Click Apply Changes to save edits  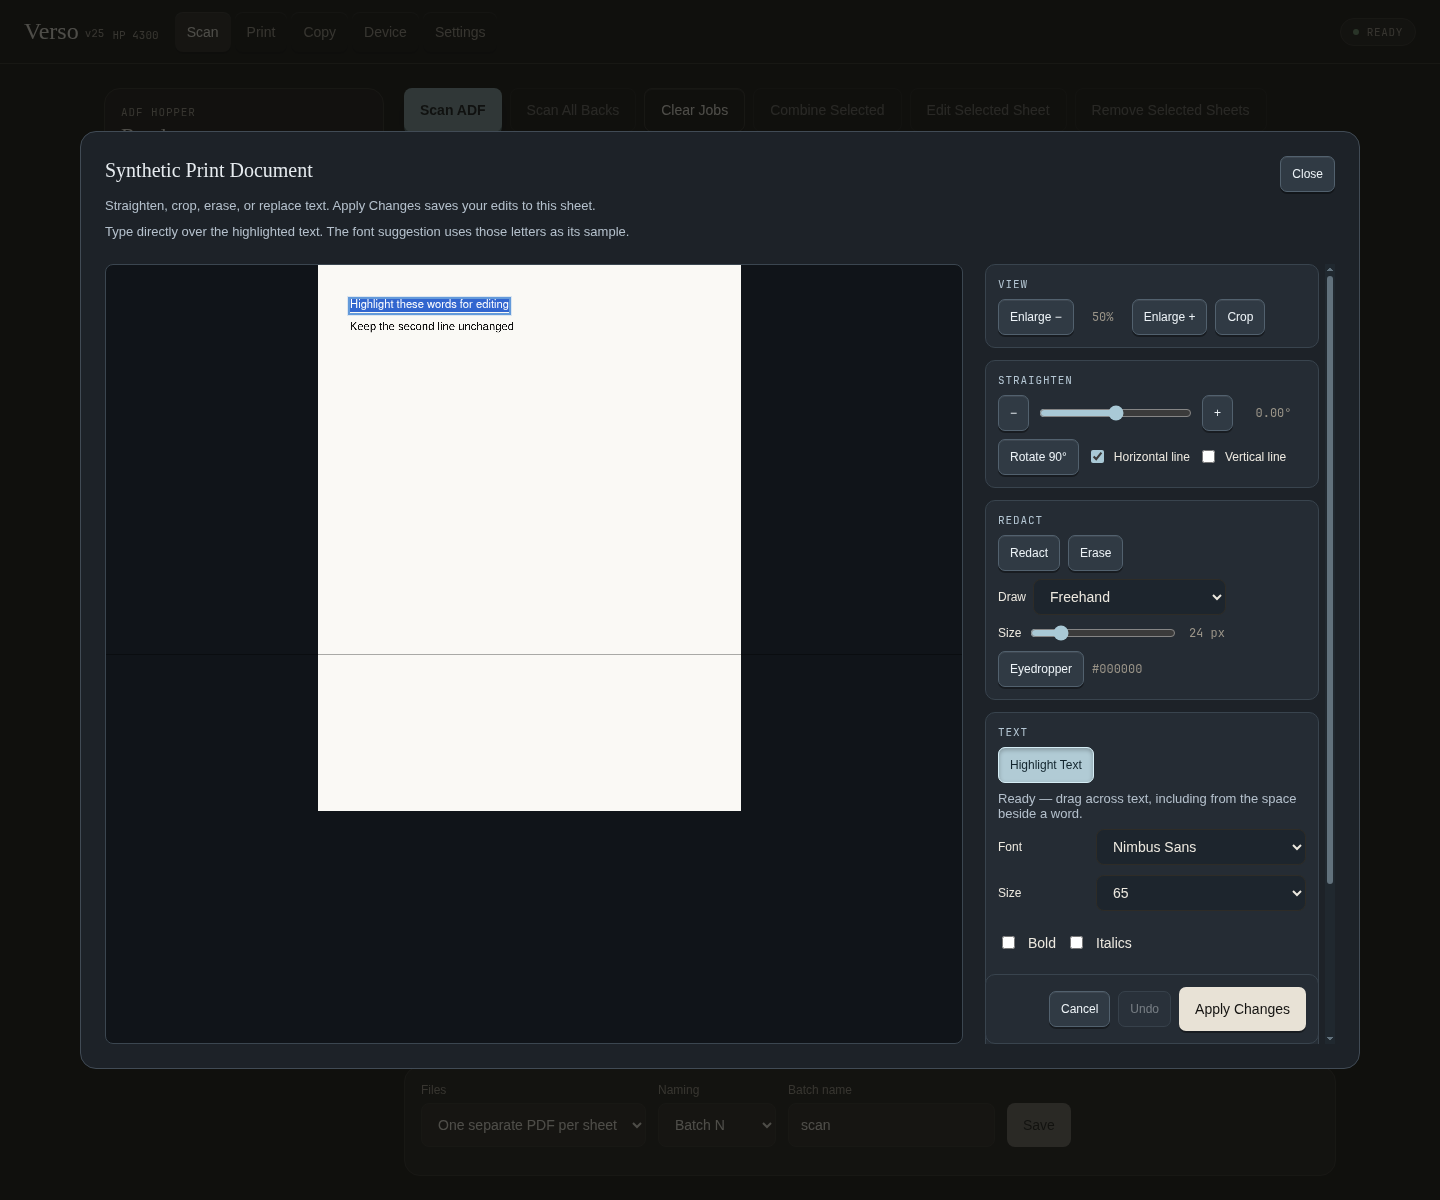pos(1242,1009)
